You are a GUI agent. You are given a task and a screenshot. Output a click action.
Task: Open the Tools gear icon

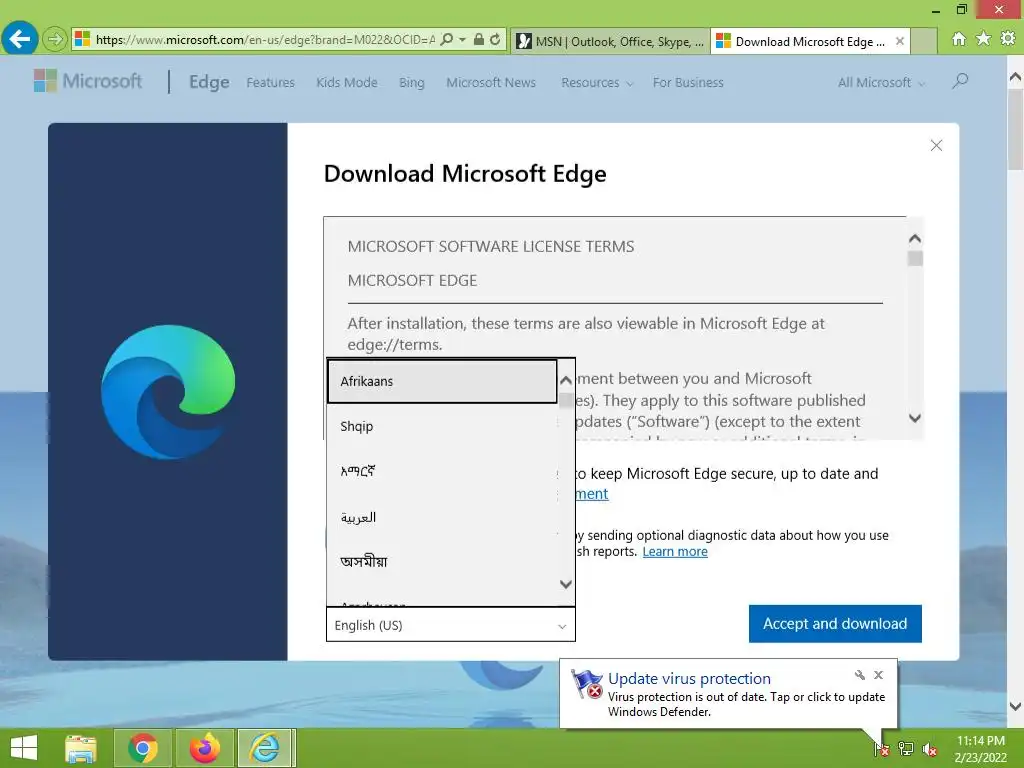point(1008,39)
